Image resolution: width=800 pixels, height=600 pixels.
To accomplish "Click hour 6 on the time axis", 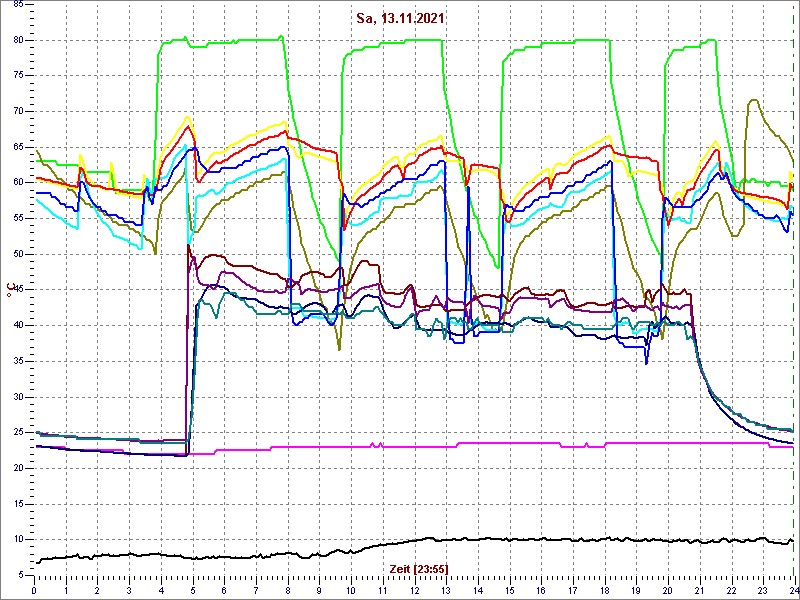I will (x=224, y=590).
